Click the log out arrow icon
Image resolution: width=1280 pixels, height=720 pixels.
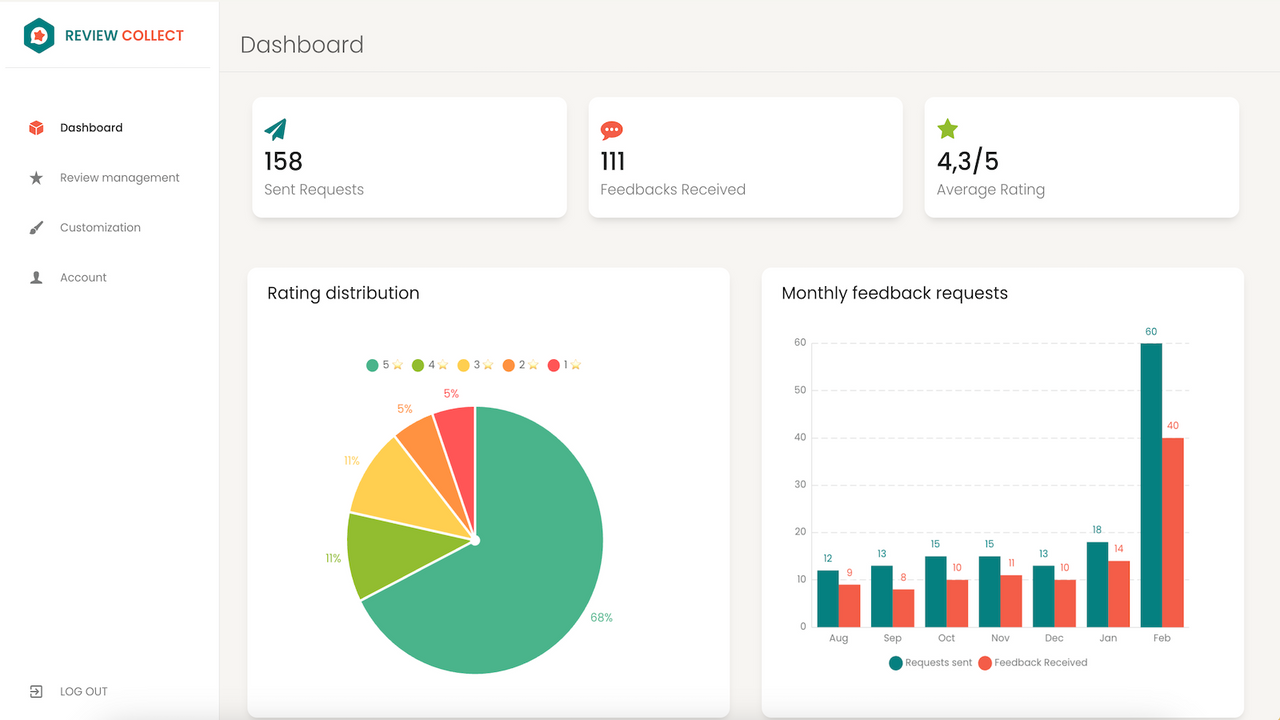(37, 691)
